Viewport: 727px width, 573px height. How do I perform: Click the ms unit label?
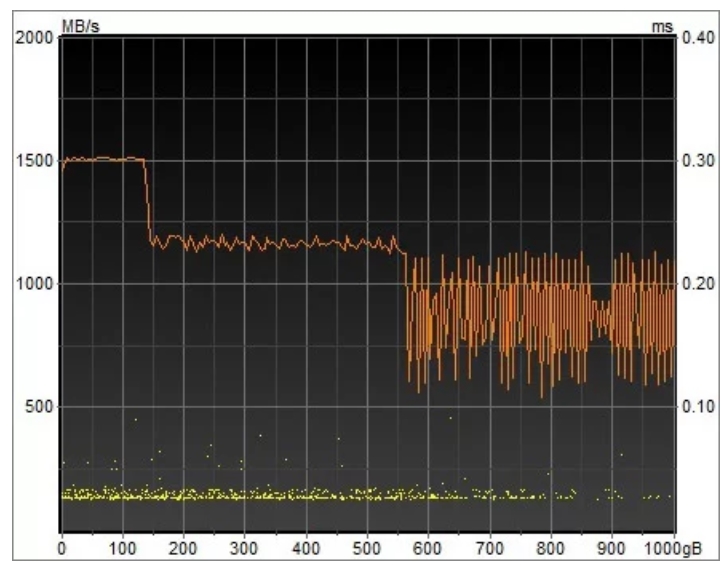point(662,27)
